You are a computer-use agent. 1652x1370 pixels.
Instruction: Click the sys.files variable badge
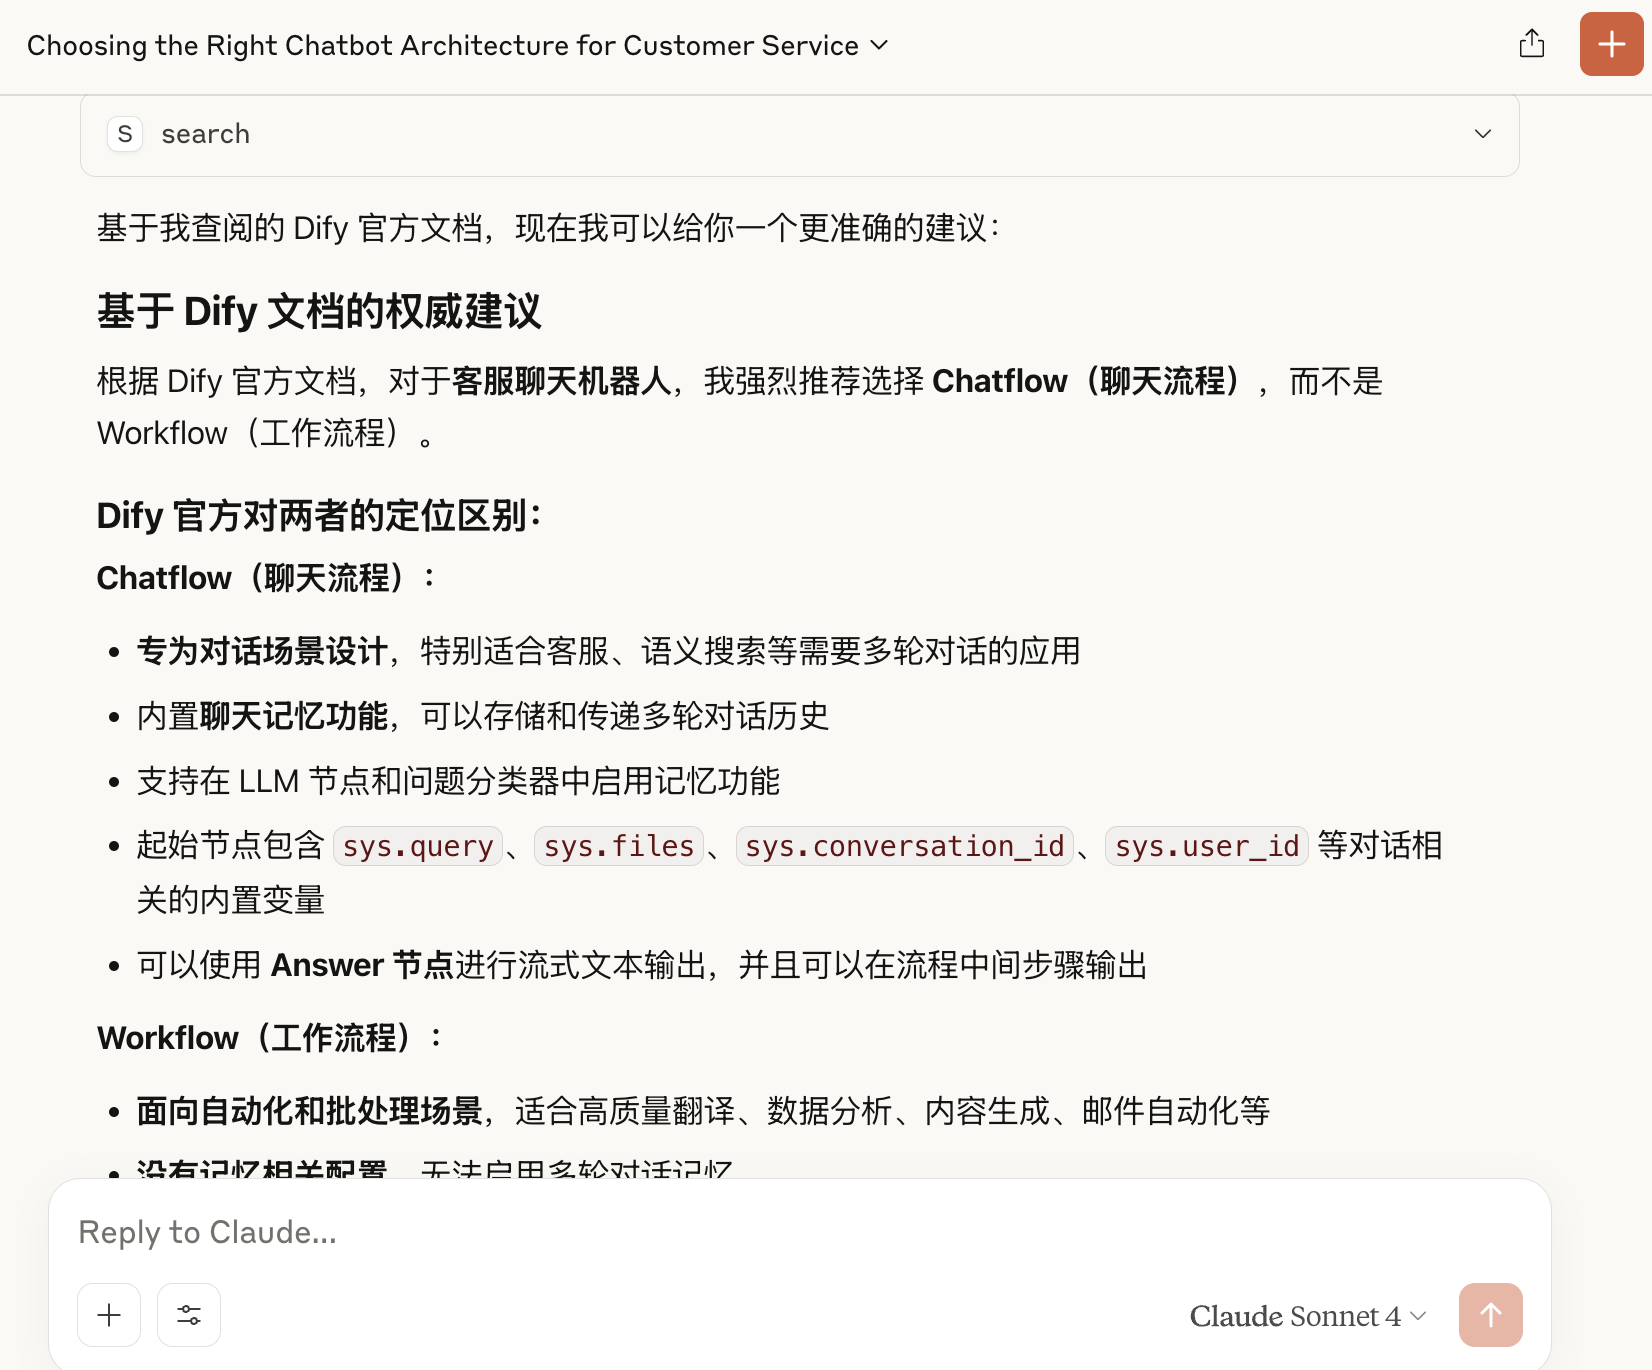[x=618, y=846]
